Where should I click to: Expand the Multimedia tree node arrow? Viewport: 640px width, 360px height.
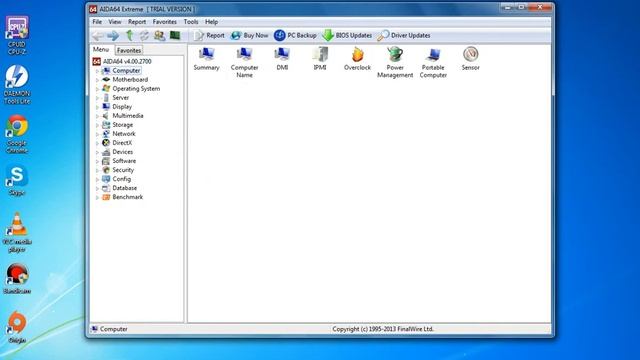coord(98,116)
